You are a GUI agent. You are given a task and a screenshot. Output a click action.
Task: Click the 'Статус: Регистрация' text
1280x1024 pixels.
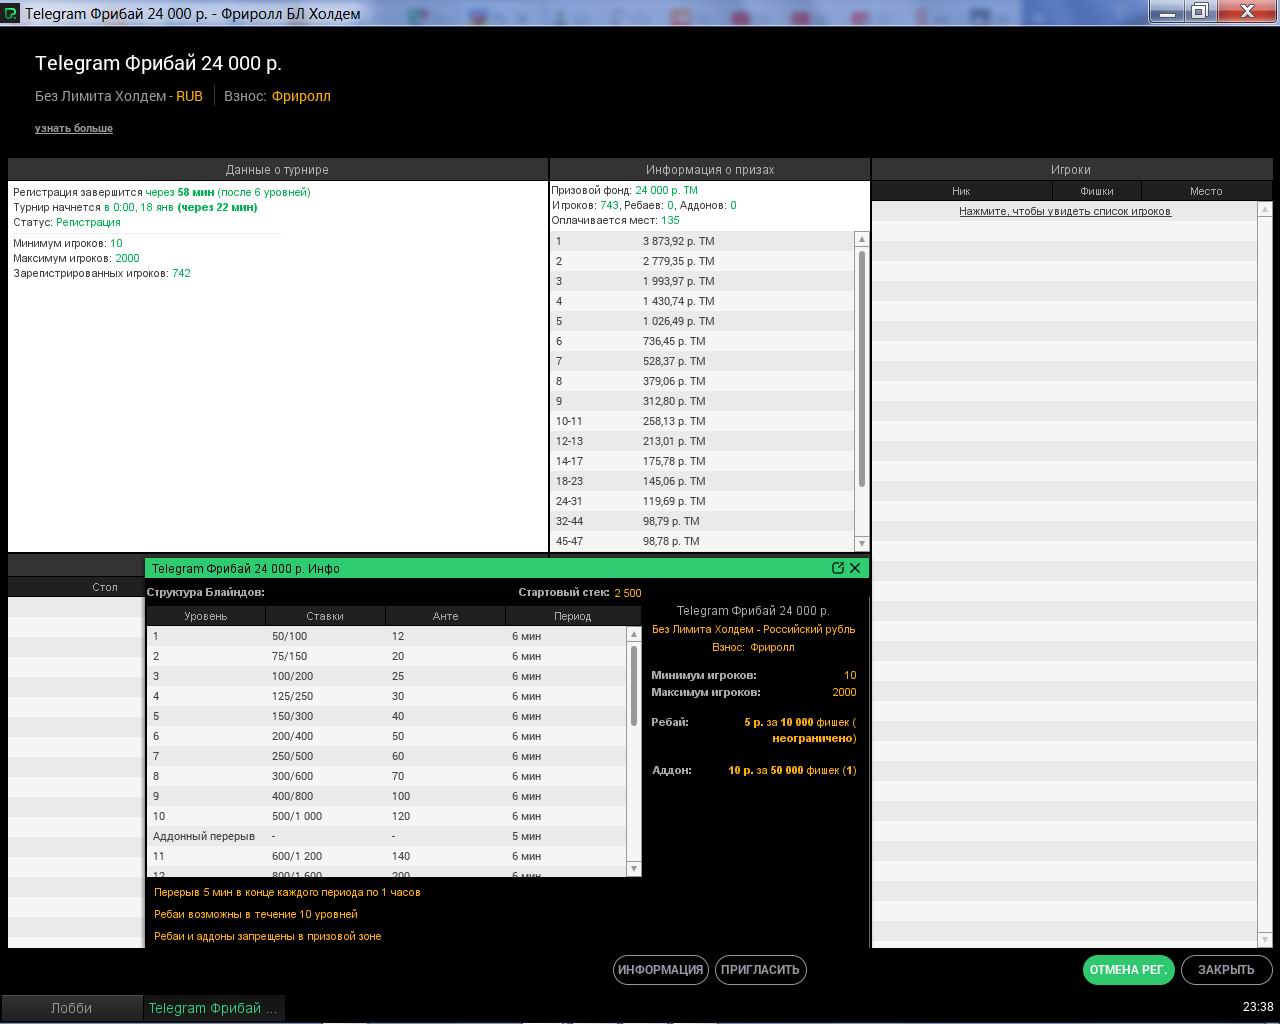[x=67, y=222]
